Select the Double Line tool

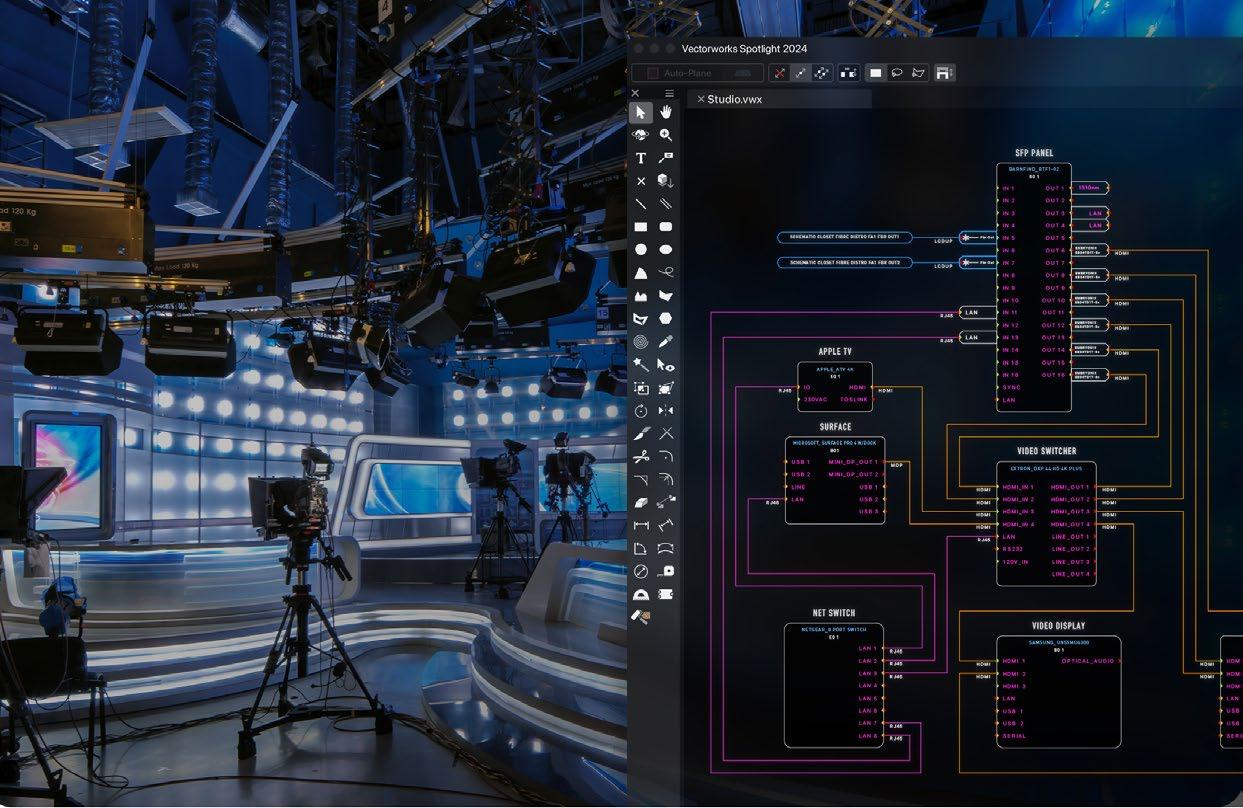pyautogui.click(x=666, y=204)
